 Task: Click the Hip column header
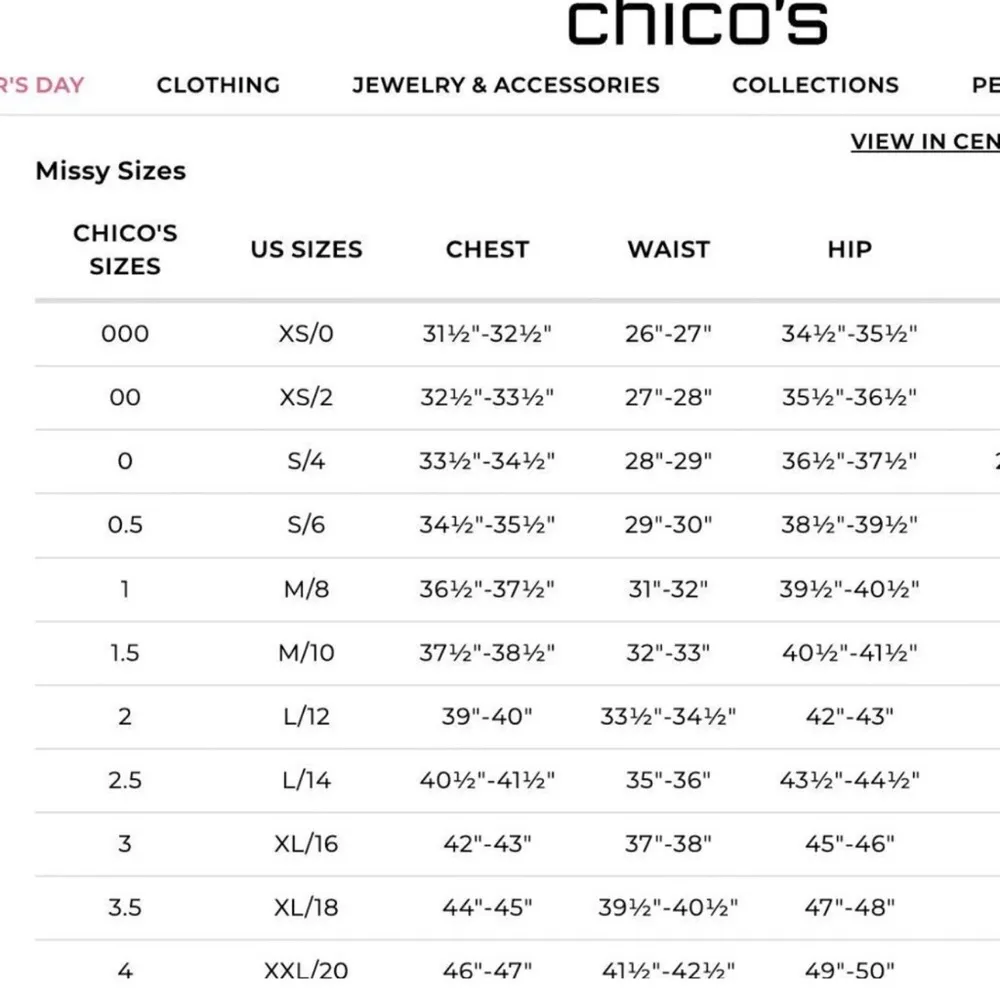(849, 249)
